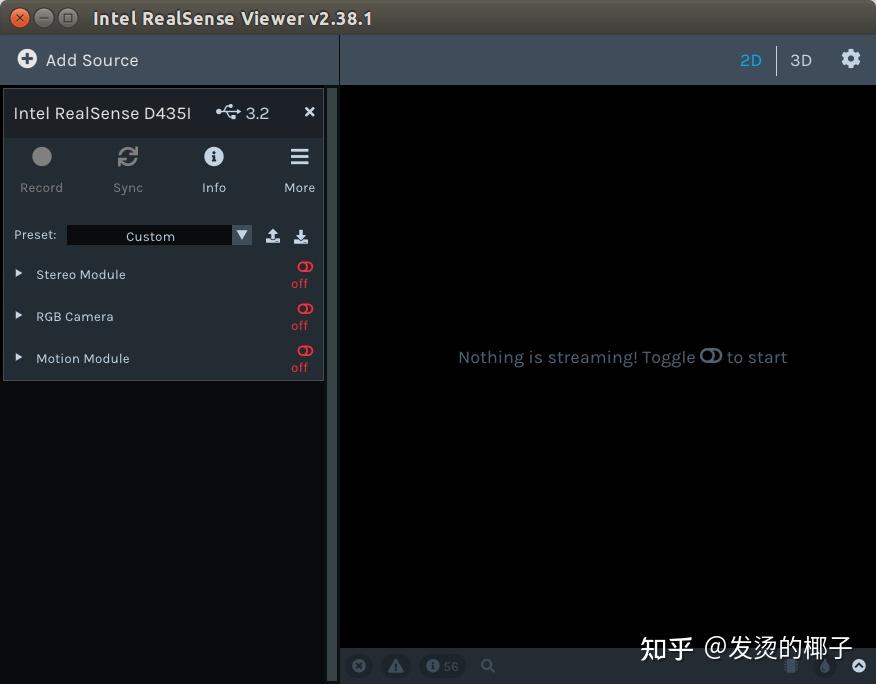
Task: Click the Sync icon
Action: coord(128,157)
